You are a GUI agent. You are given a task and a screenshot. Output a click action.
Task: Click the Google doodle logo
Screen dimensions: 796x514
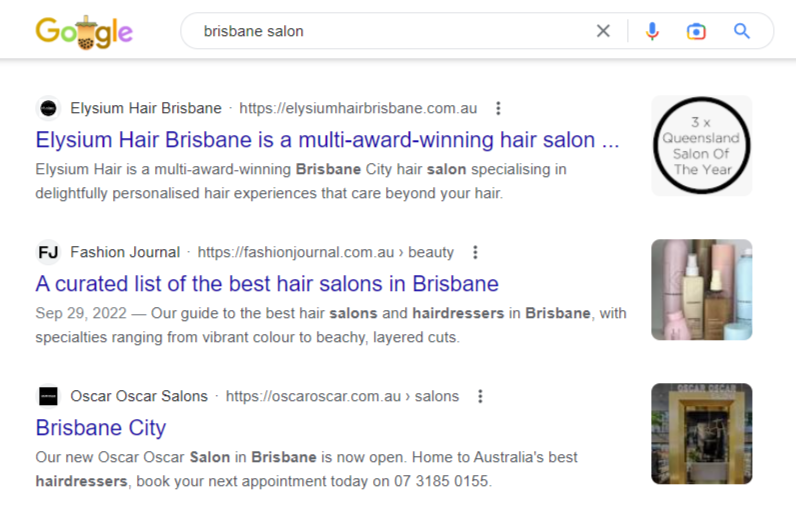click(84, 32)
